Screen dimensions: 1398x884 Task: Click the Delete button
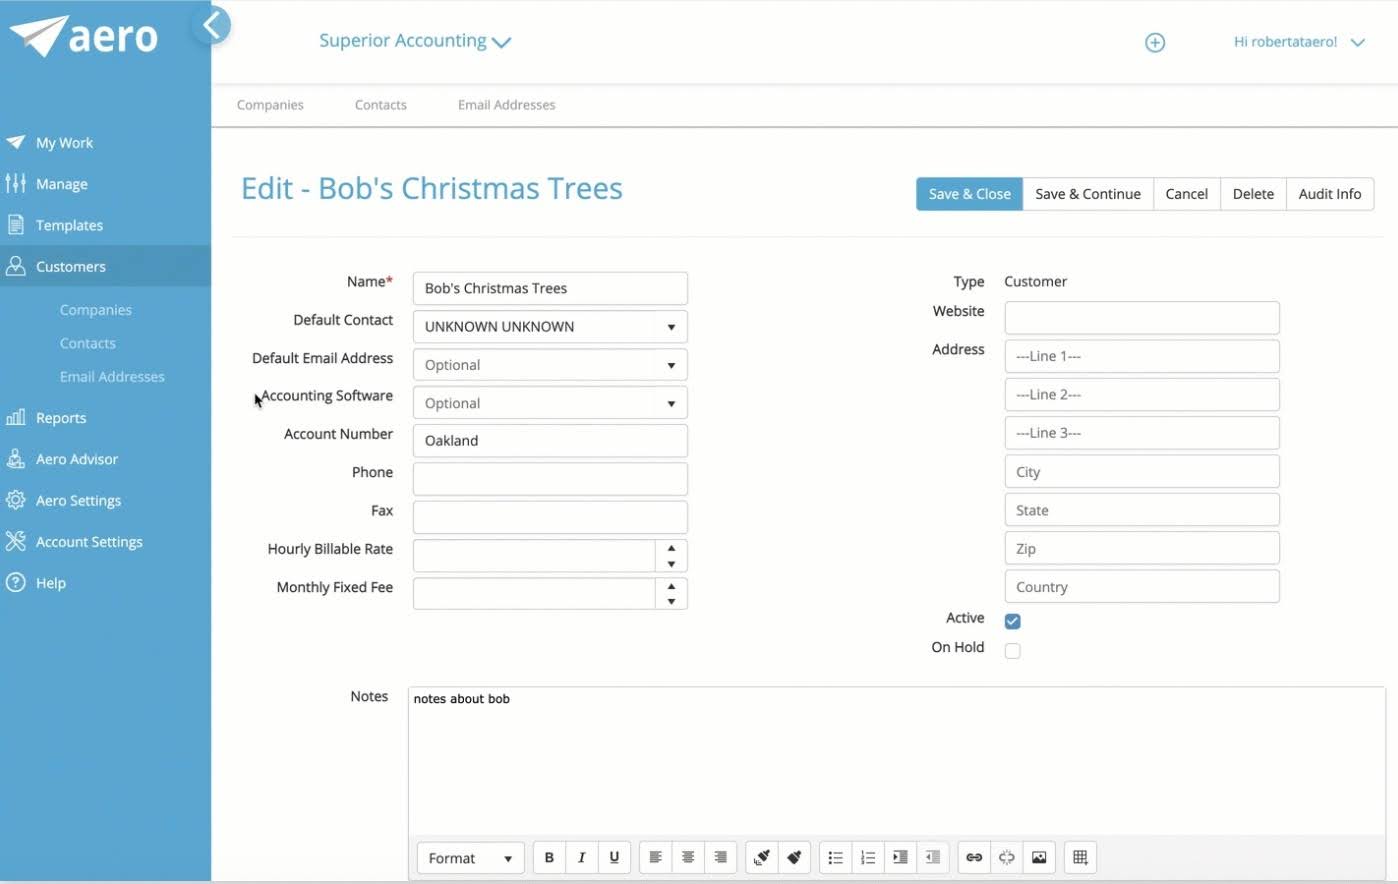coord(1253,194)
